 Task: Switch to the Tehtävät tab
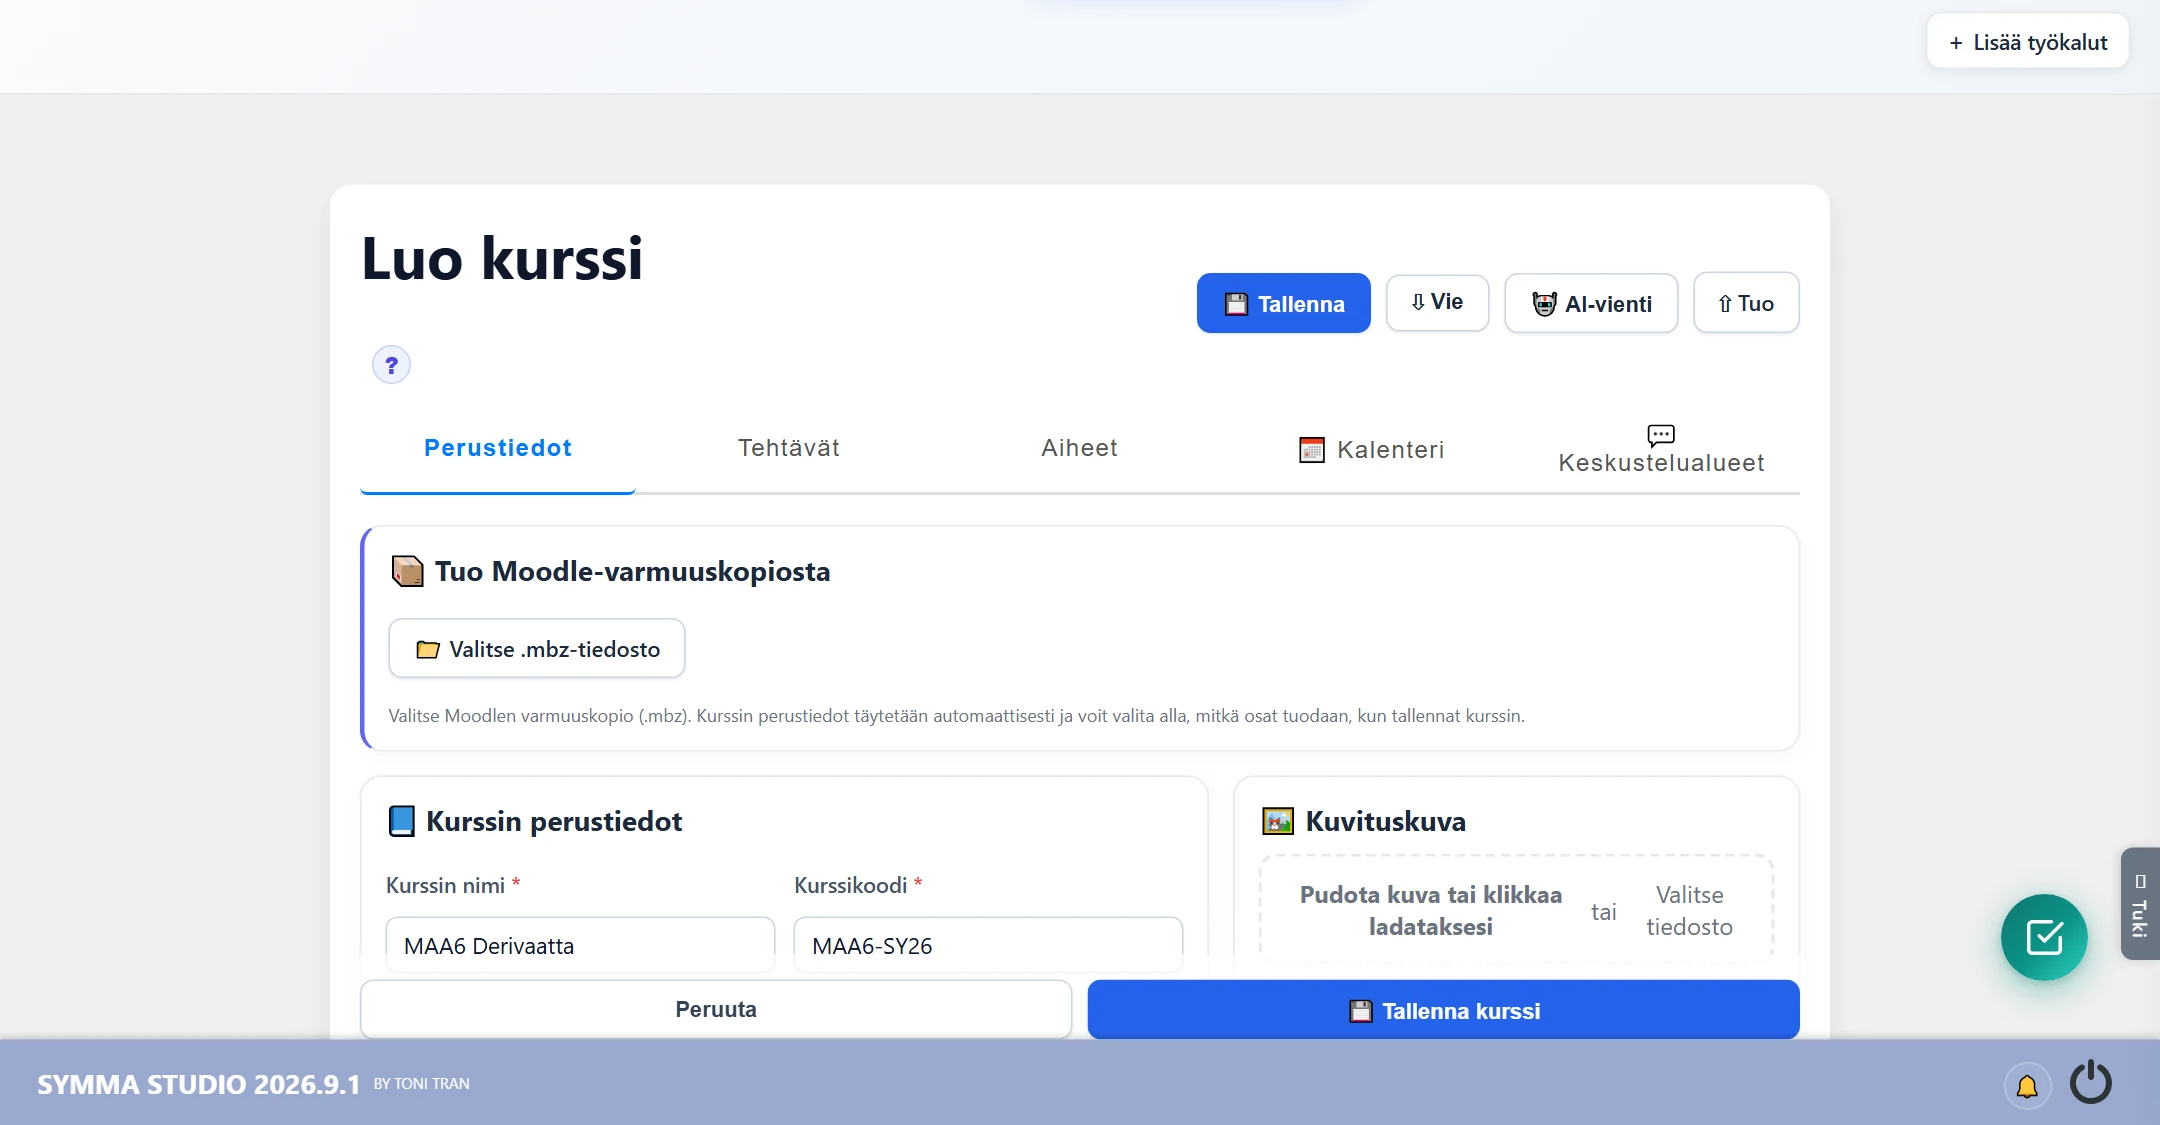pos(789,448)
